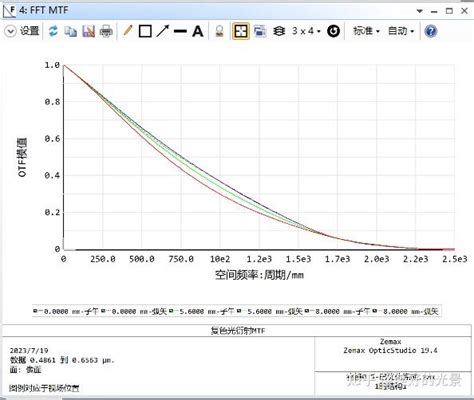Screen dimensions: 474x400
Task: Select the pencil annotation tool
Action: point(128,31)
